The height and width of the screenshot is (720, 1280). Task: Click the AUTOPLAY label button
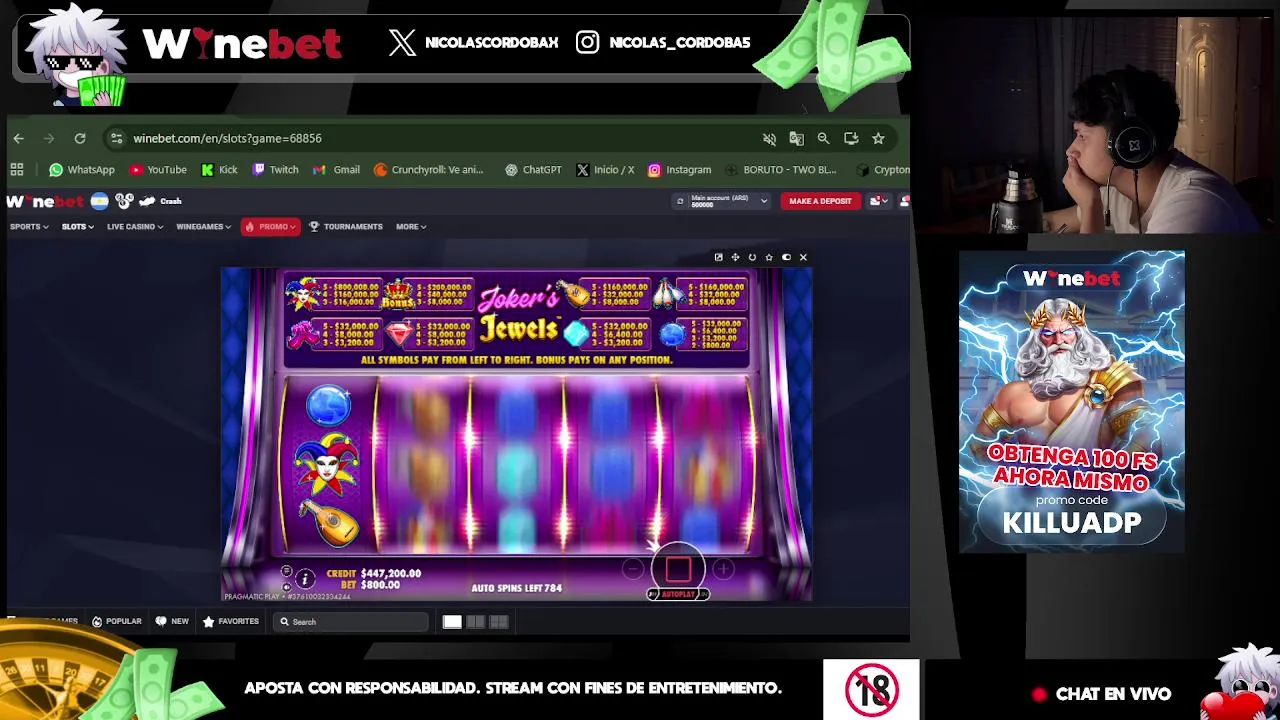click(x=678, y=594)
